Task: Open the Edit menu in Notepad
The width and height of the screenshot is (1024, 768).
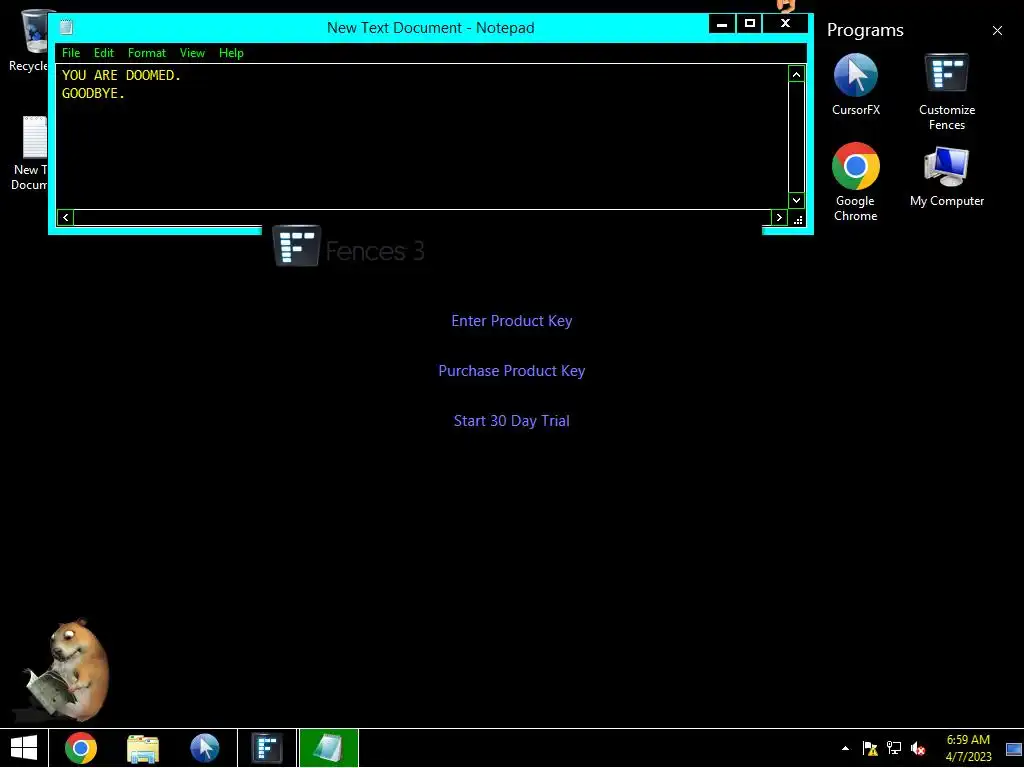Action: (103, 53)
